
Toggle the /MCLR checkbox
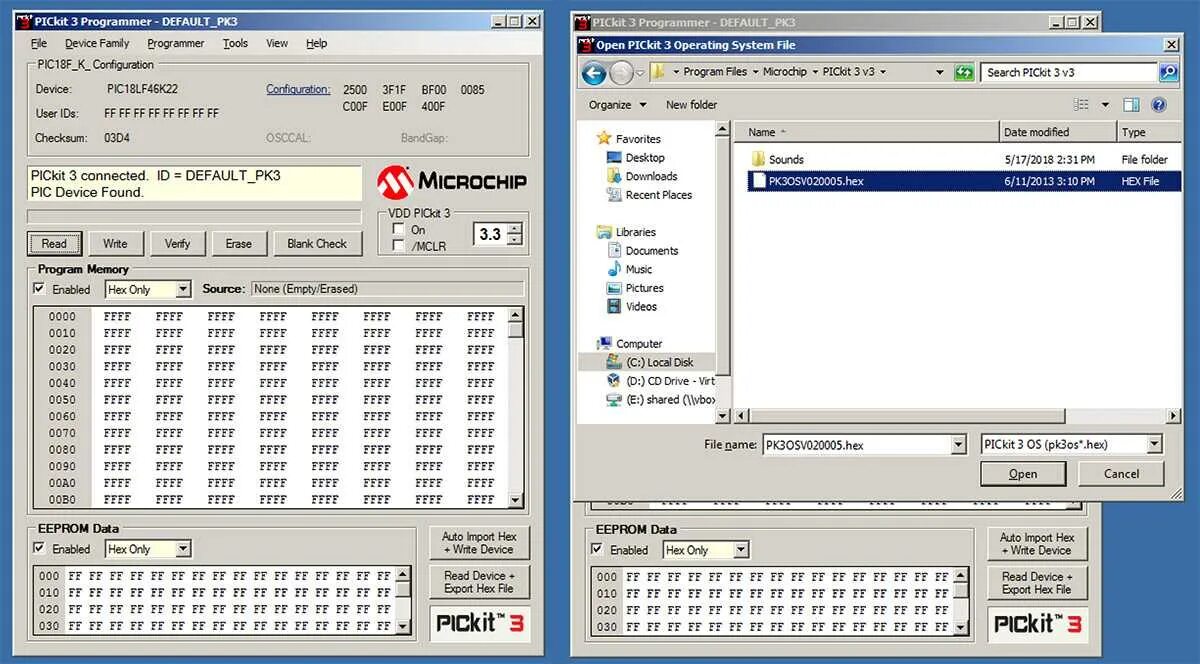(x=399, y=246)
